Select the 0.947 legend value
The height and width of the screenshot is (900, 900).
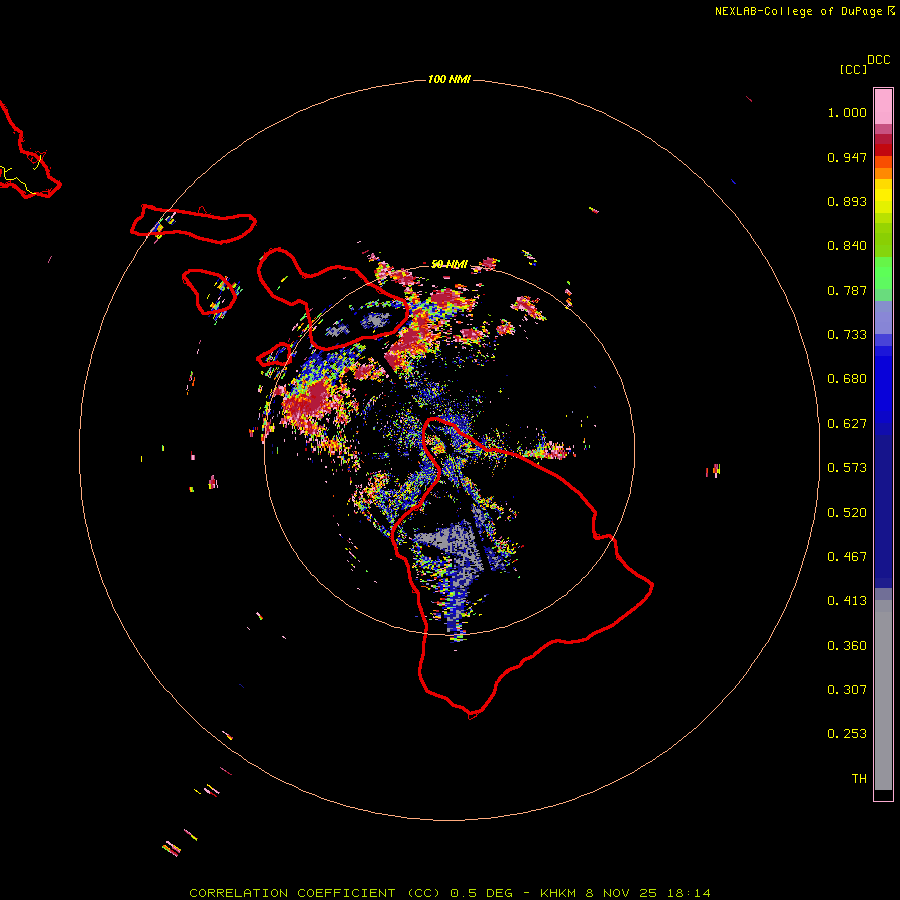pyautogui.click(x=847, y=157)
